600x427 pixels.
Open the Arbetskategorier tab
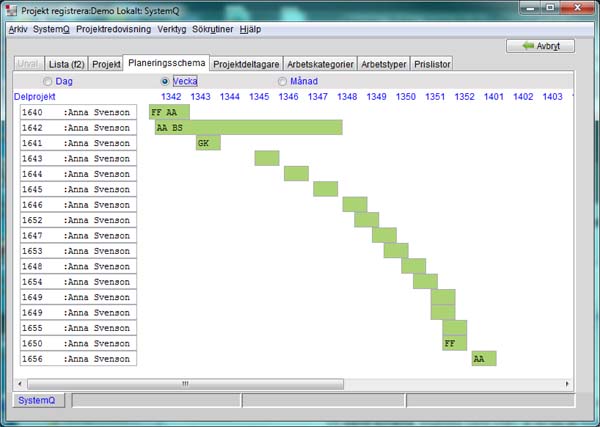pyautogui.click(x=320, y=64)
